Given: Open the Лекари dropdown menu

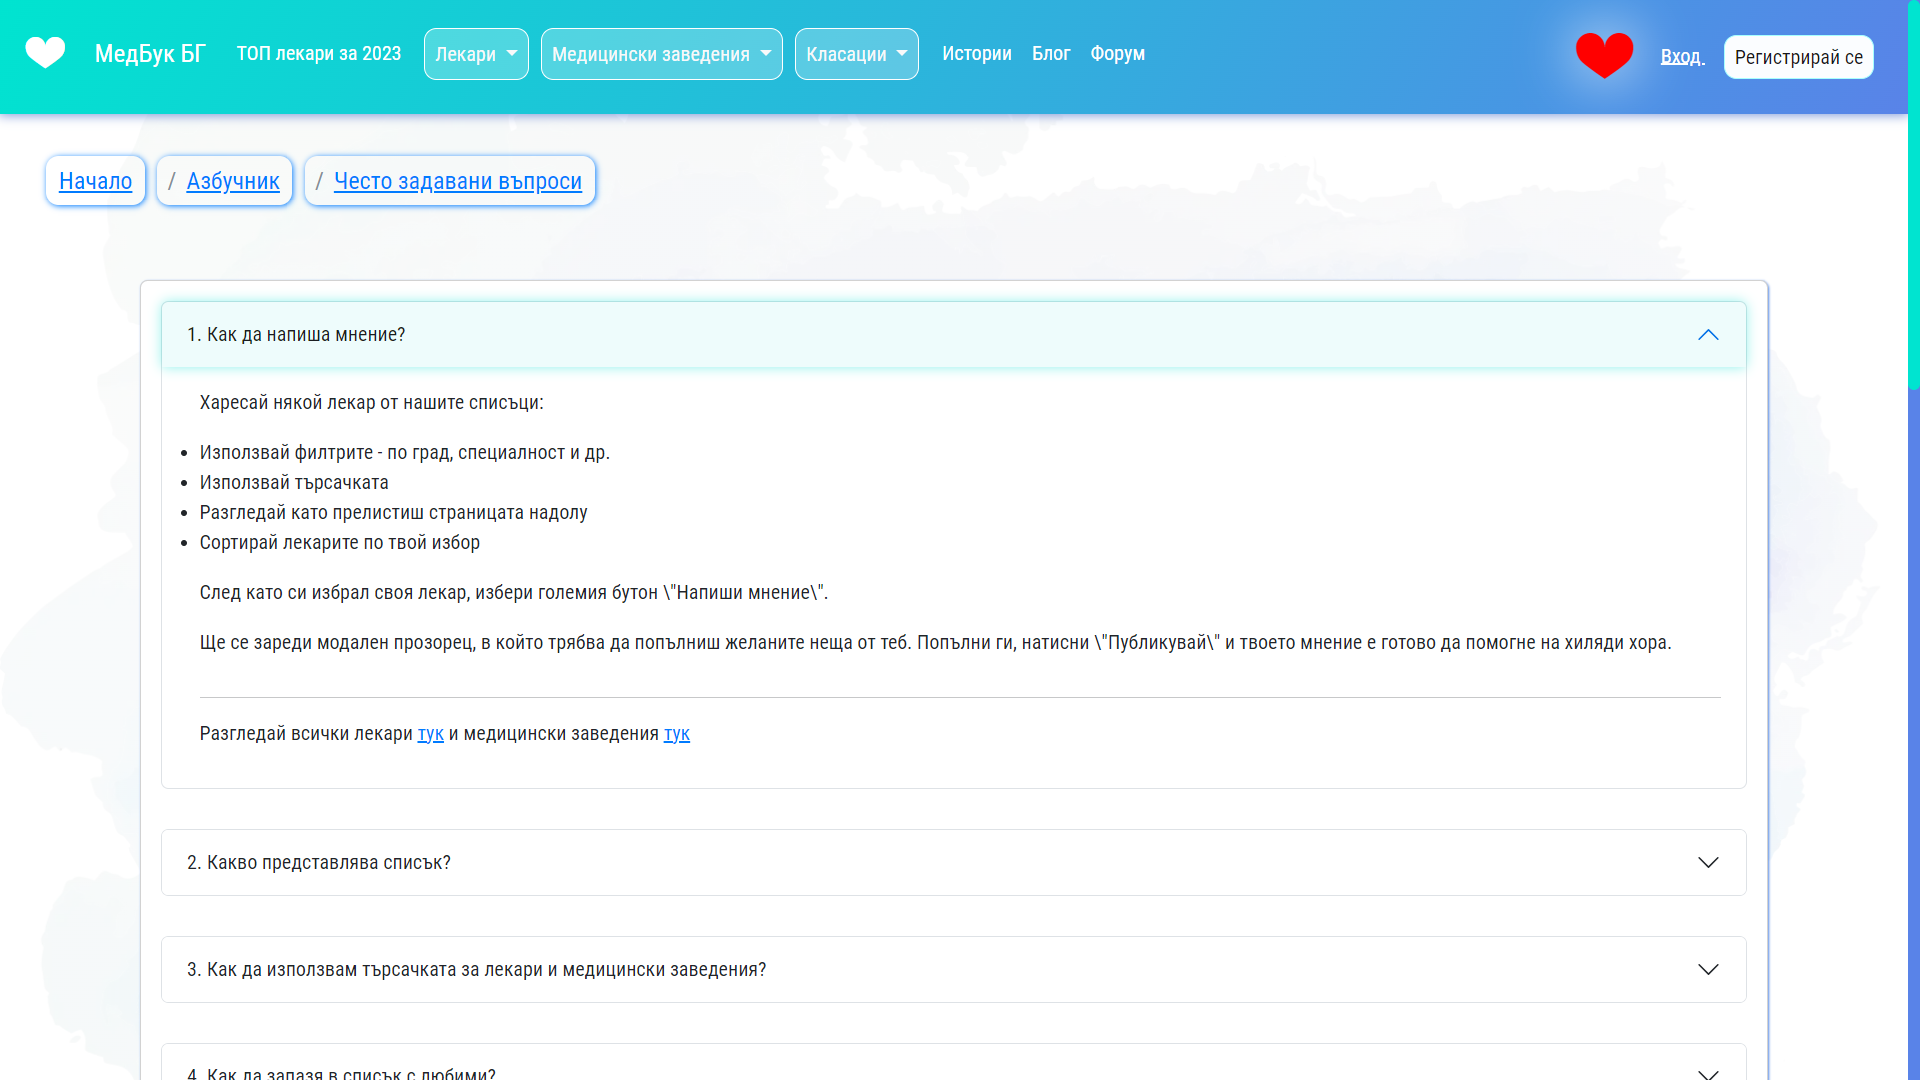Looking at the screenshot, I should [475, 54].
